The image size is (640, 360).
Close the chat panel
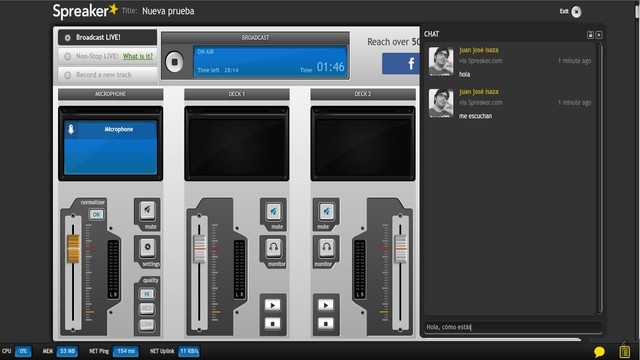[x=599, y=35]
